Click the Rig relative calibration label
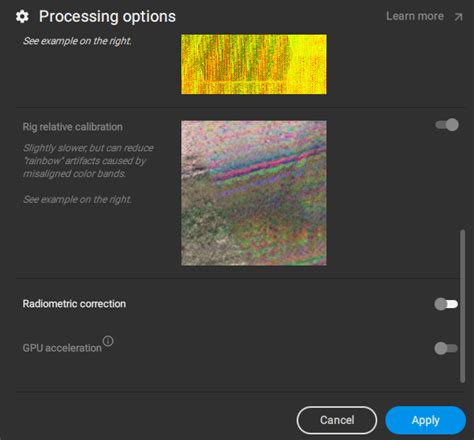 73,127
